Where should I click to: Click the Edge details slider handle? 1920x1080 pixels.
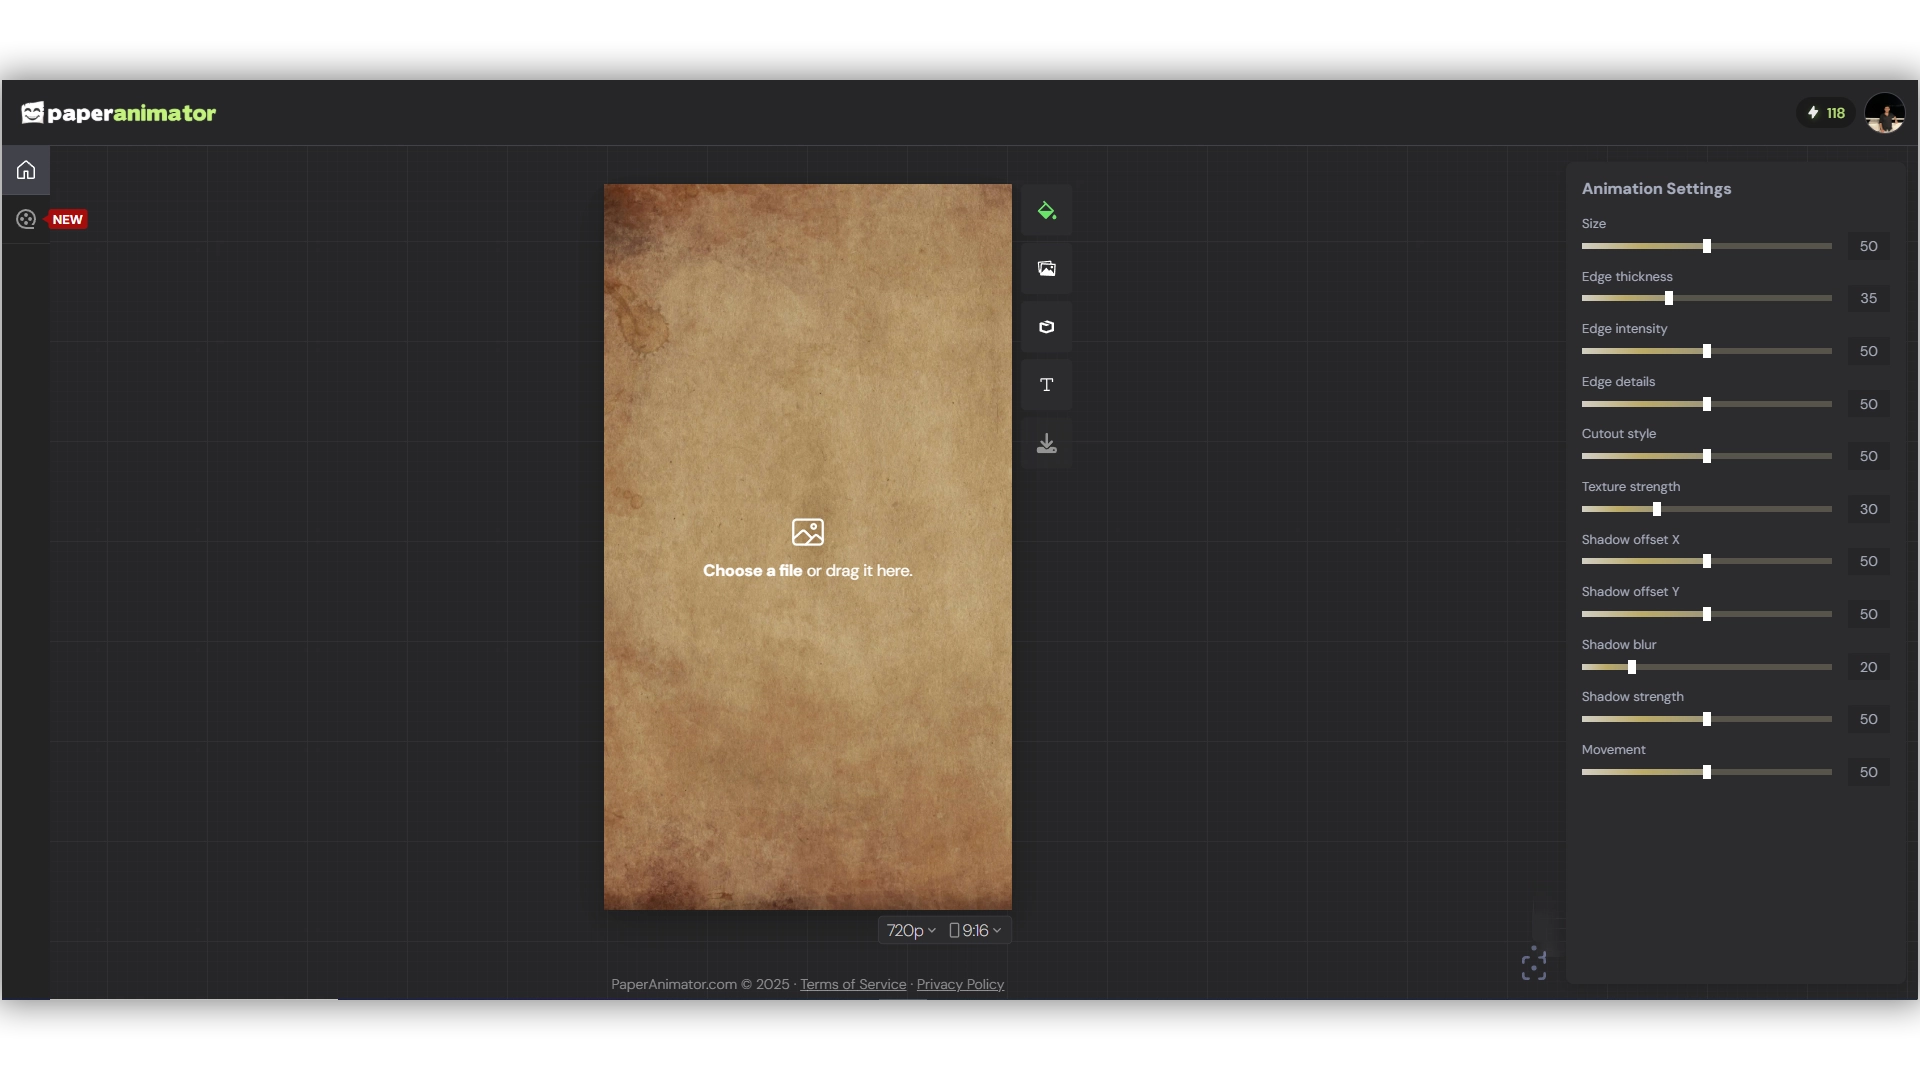[1707, 404]
